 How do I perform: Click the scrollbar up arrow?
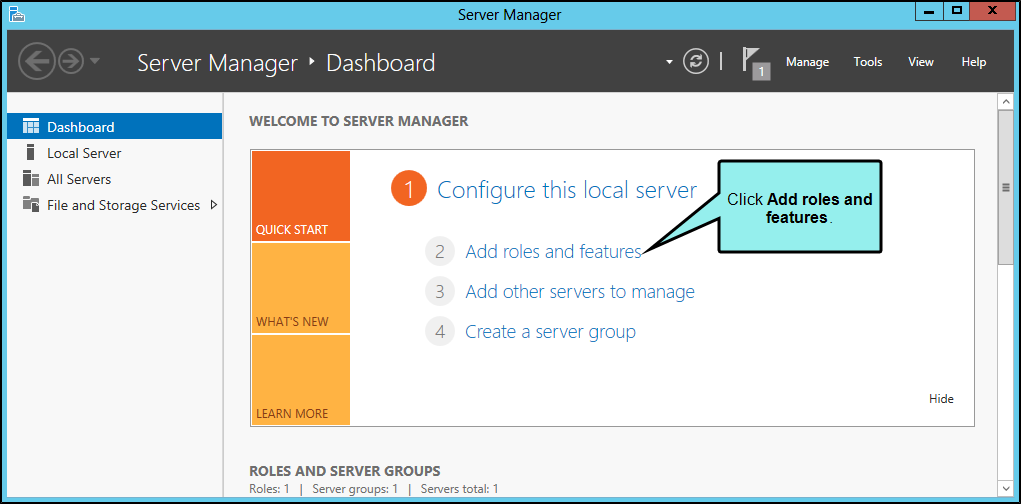tap(1005, 102)
